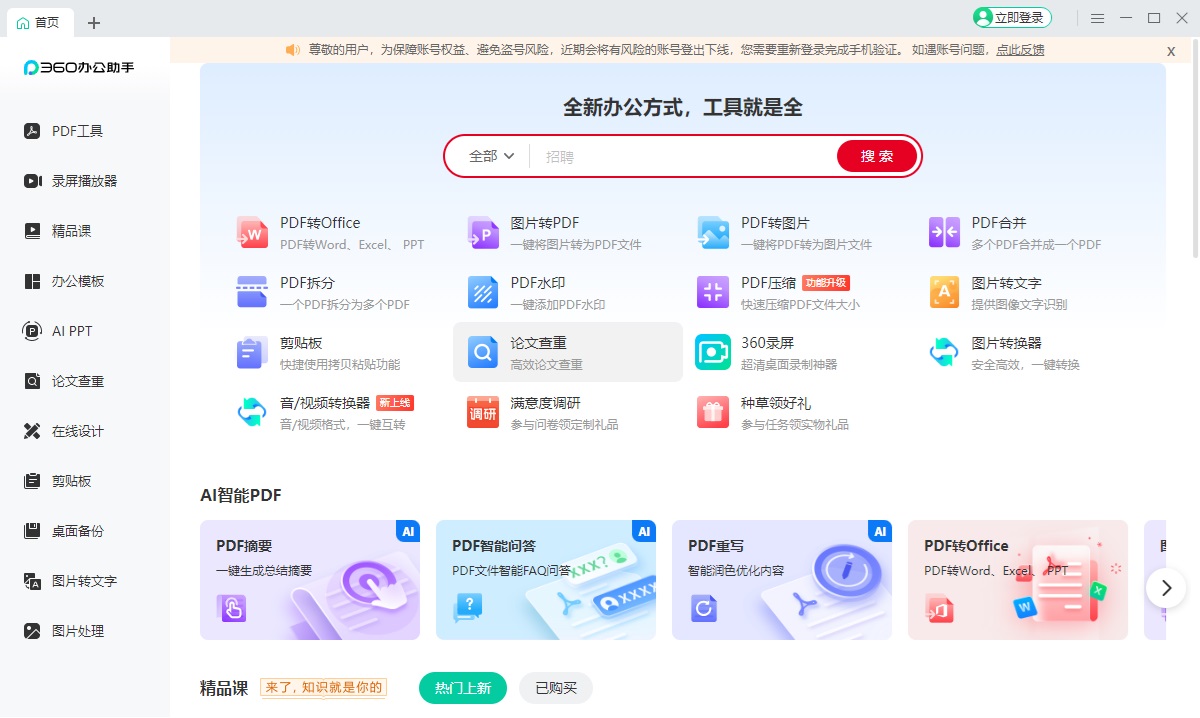This screenshot has width=1200, height=718.
Task: Open the PDF摘要 AI card
Action: click(x=310, y=580)
